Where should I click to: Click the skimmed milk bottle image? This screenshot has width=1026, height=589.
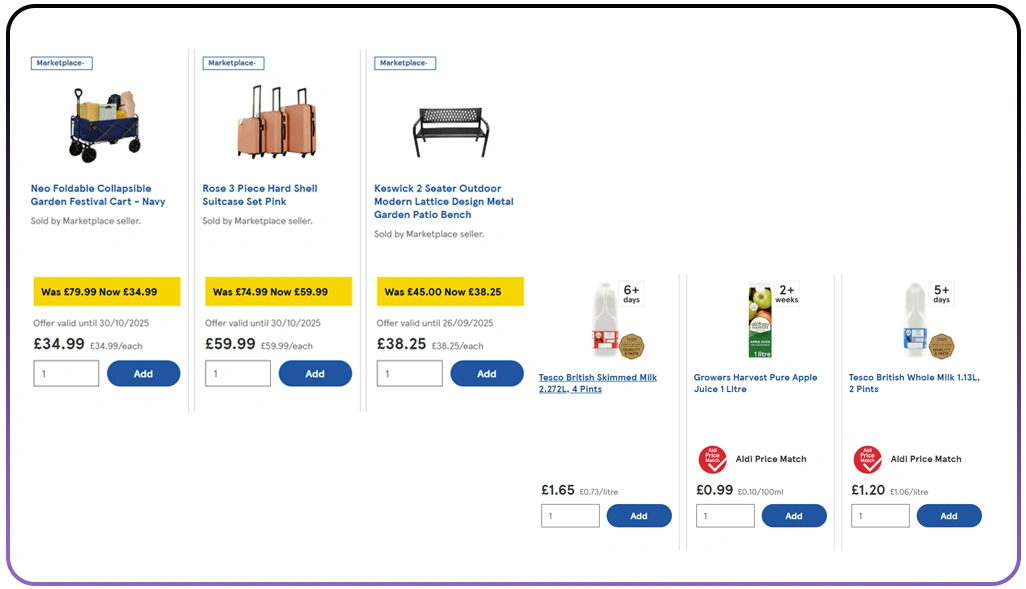click(x=605, y=320)
